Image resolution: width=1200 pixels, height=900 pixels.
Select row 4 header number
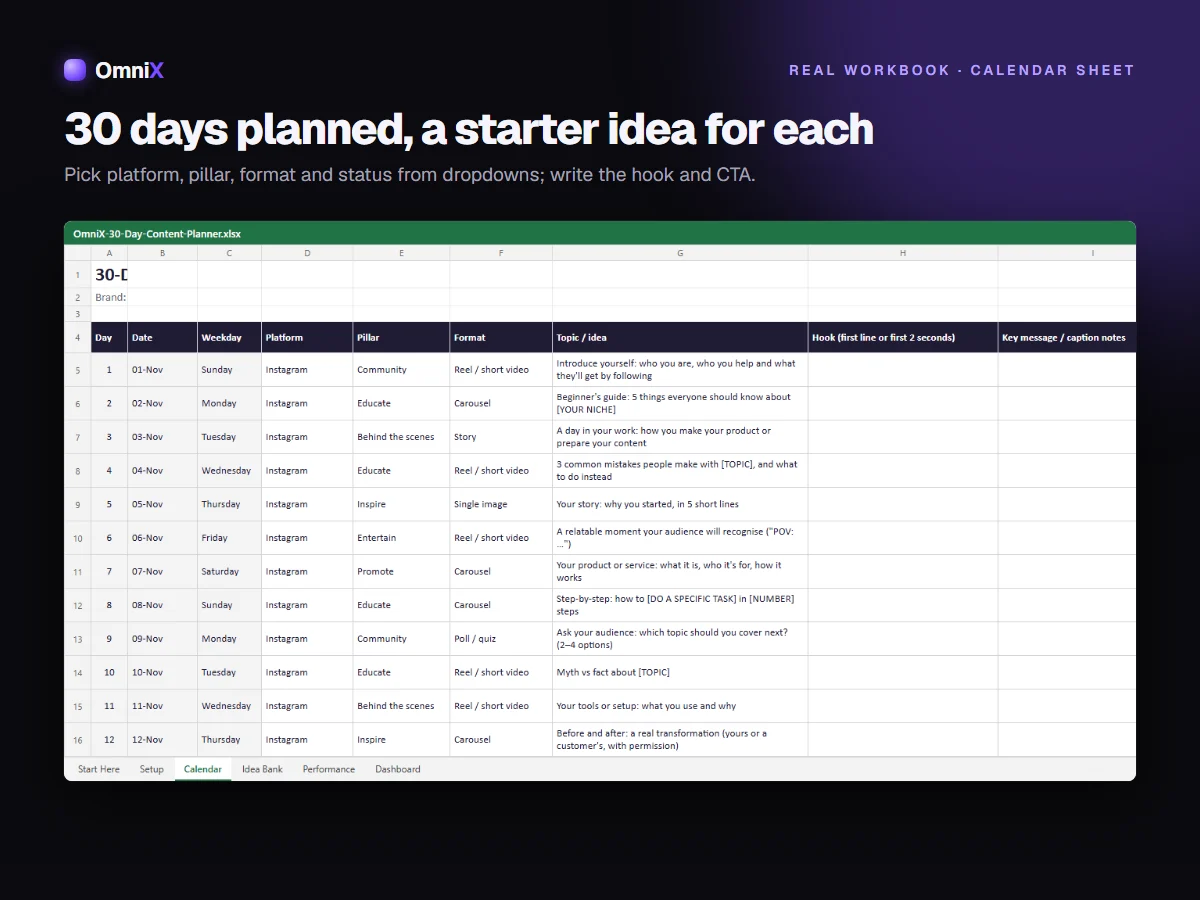click(x=78, y=338)
